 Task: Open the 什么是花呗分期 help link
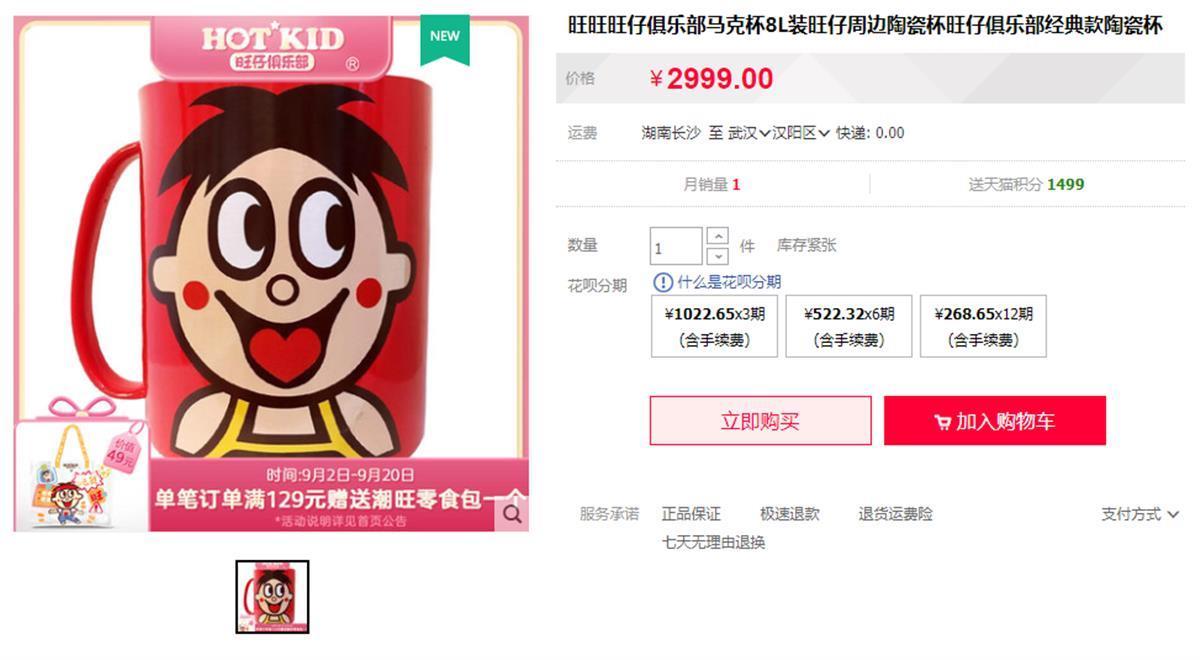(x=729, y=283)
